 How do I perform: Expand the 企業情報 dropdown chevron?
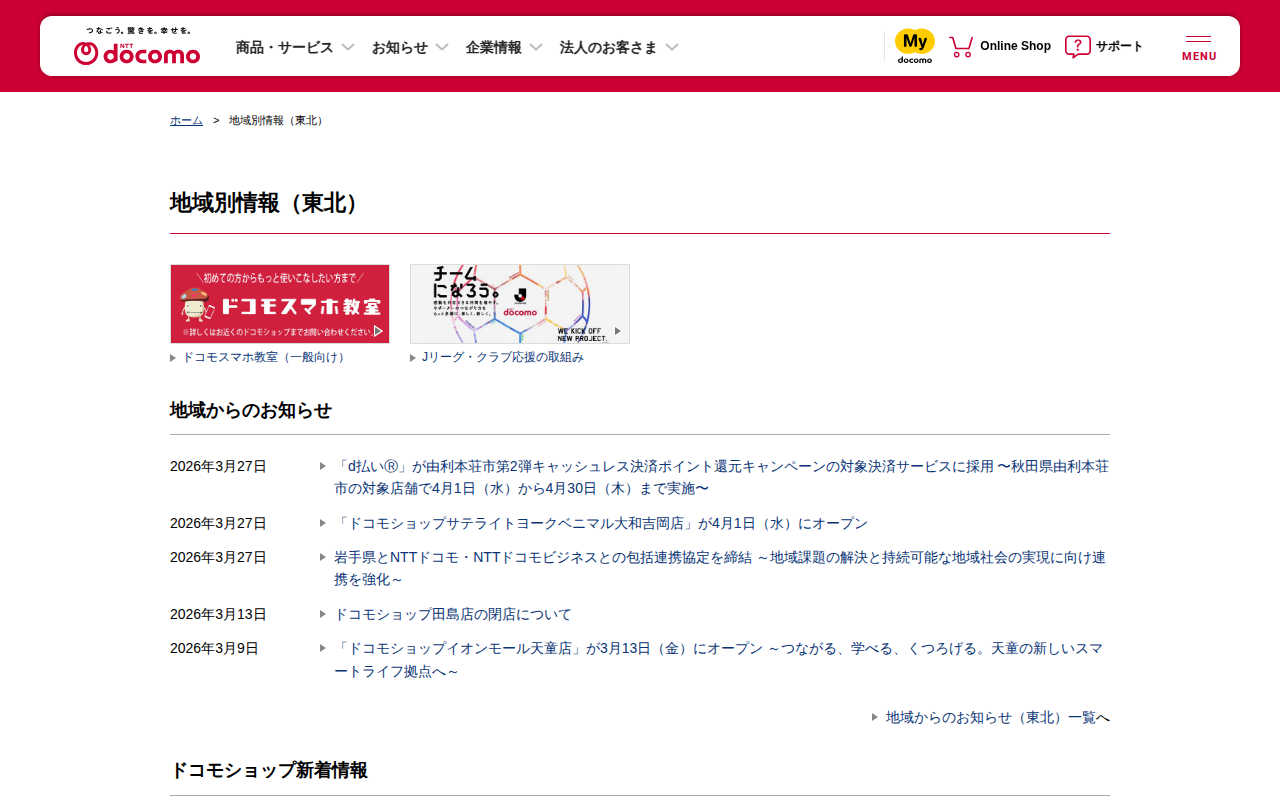[536, 47]
